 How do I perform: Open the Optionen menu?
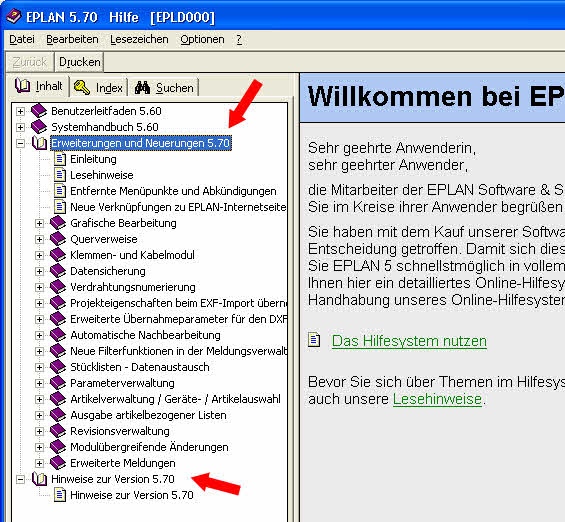point(202,39)
